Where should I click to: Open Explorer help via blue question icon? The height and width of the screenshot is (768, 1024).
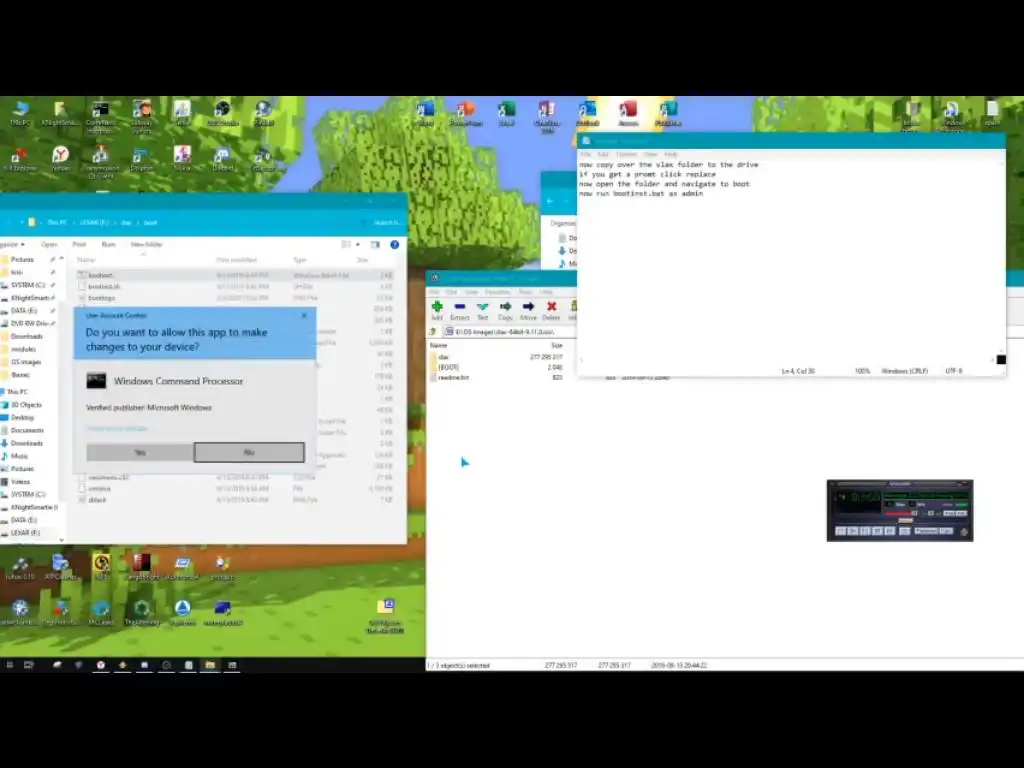[394, 244]
